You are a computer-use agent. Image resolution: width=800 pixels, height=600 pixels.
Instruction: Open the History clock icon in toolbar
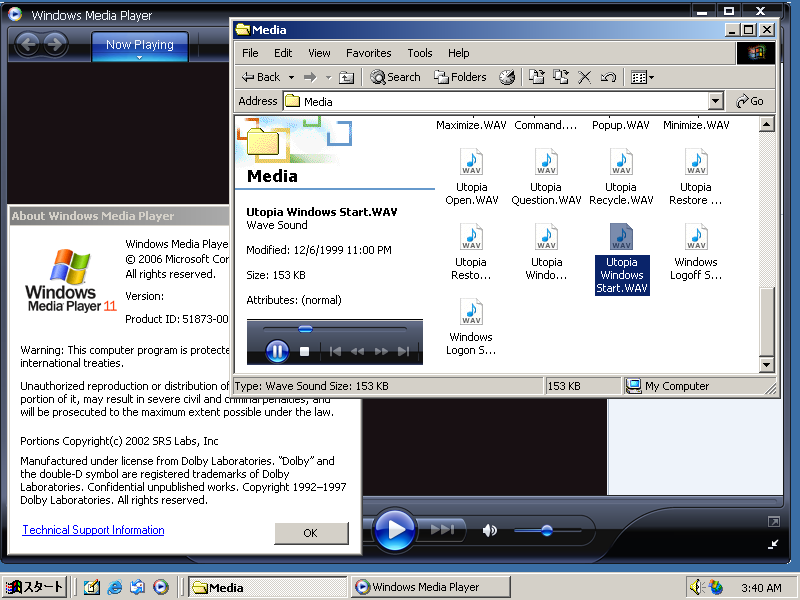pos(507,77)
